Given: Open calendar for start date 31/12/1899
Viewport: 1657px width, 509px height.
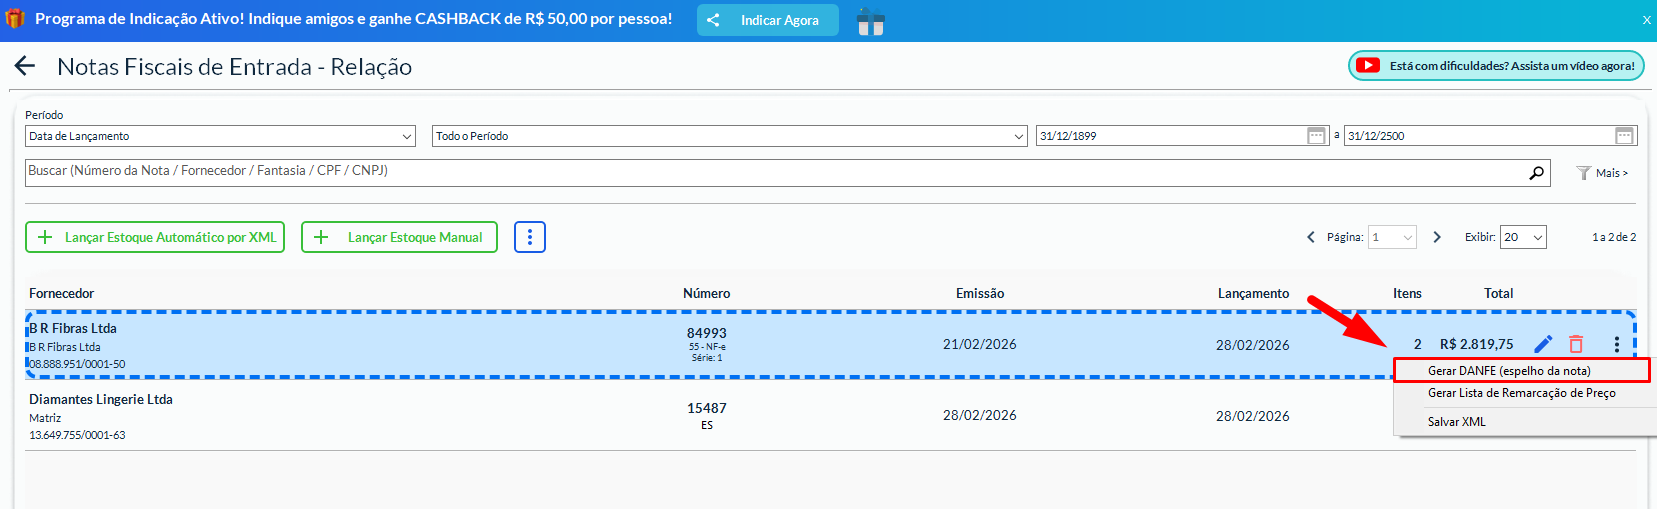Looking at the screenshot, I should [1316, 136].
